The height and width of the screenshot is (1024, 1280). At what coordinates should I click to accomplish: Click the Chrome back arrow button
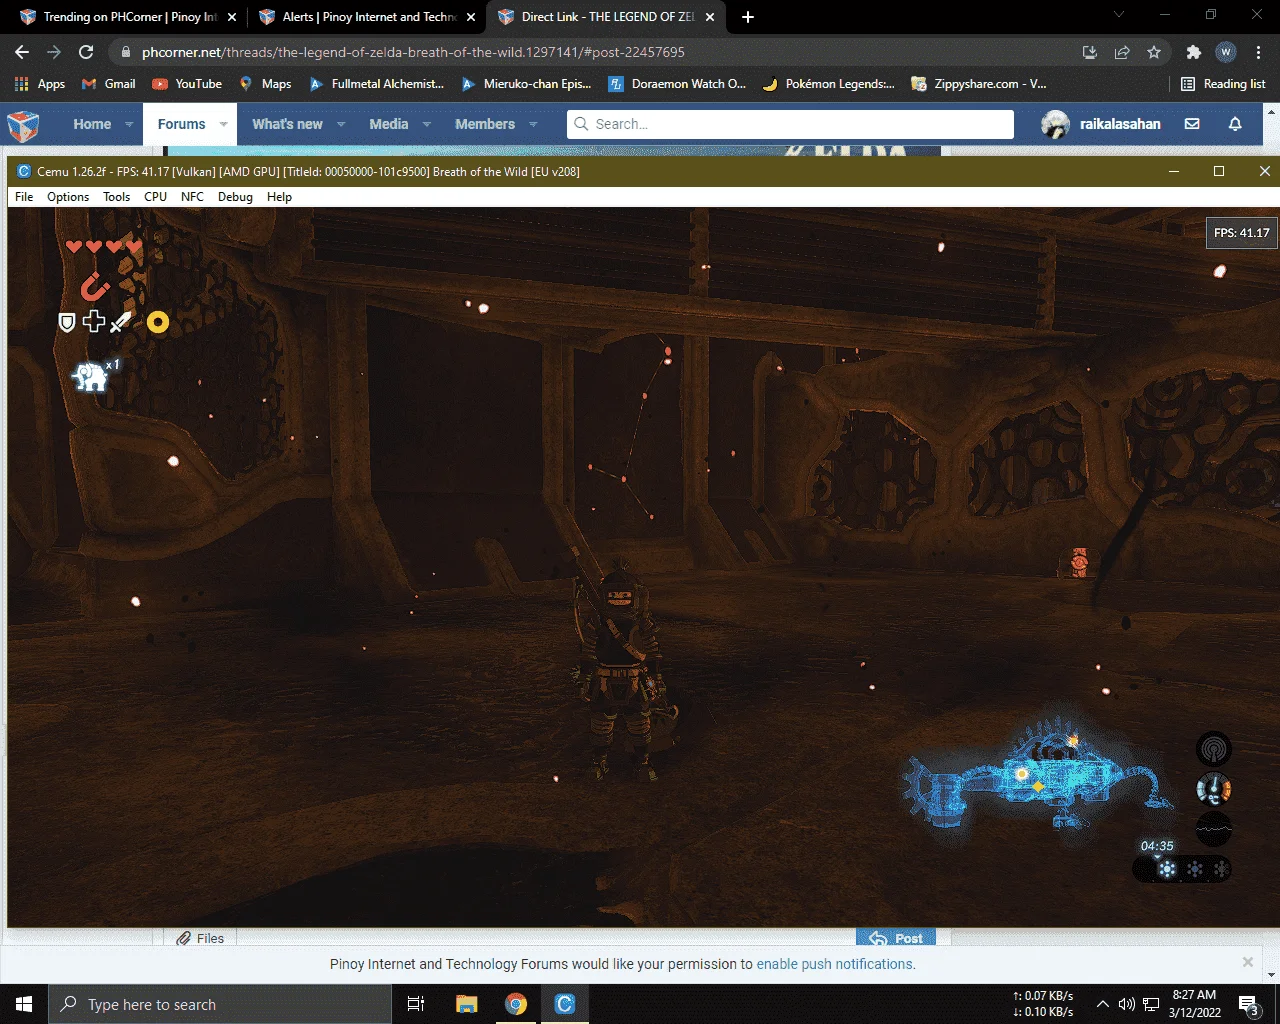pos(22,52)
